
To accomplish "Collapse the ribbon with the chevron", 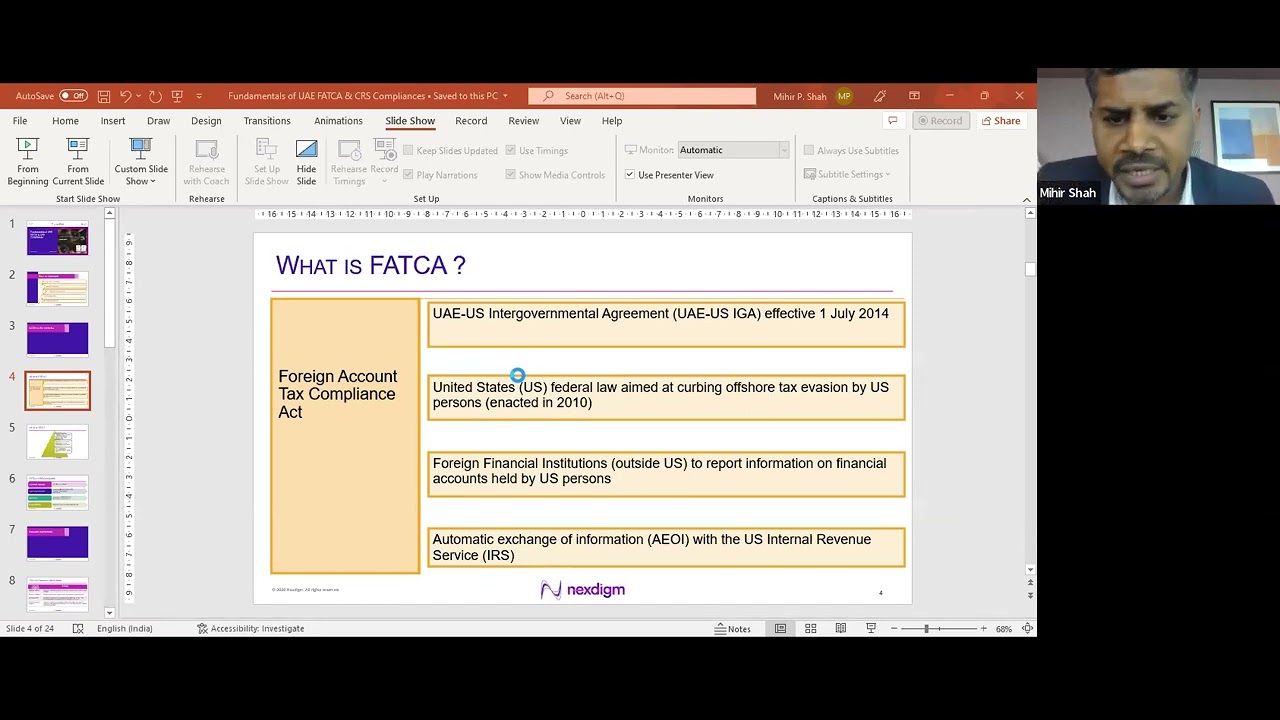I will 1026,200.
